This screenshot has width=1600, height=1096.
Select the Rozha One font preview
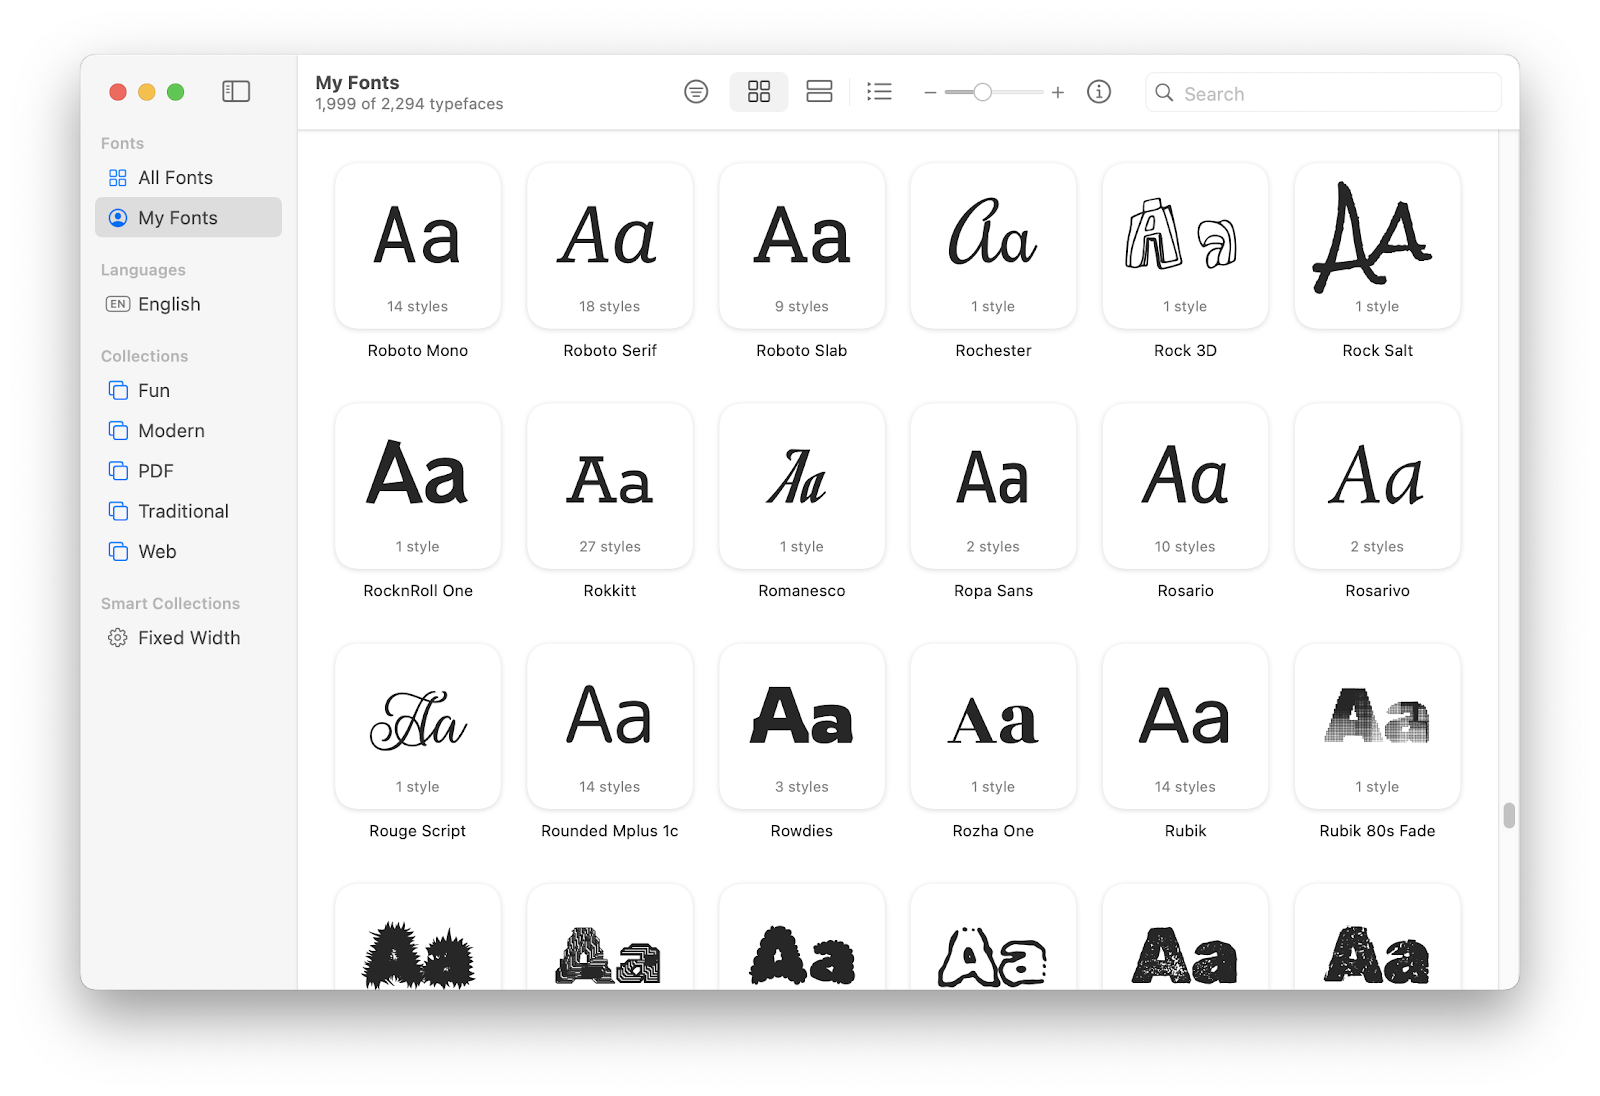[993, 726]
